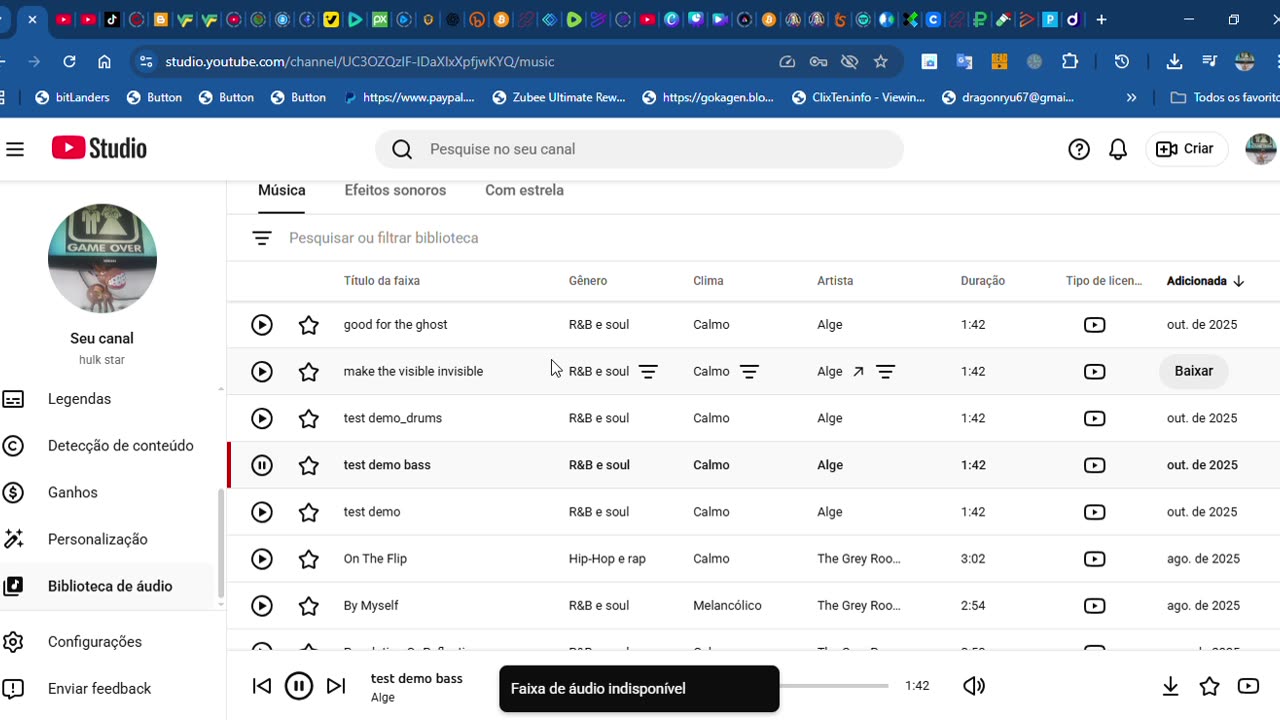Viewport: 1280px width, 720px height.
Task: Click the player volume speaker icon
Action: (973, 686)
